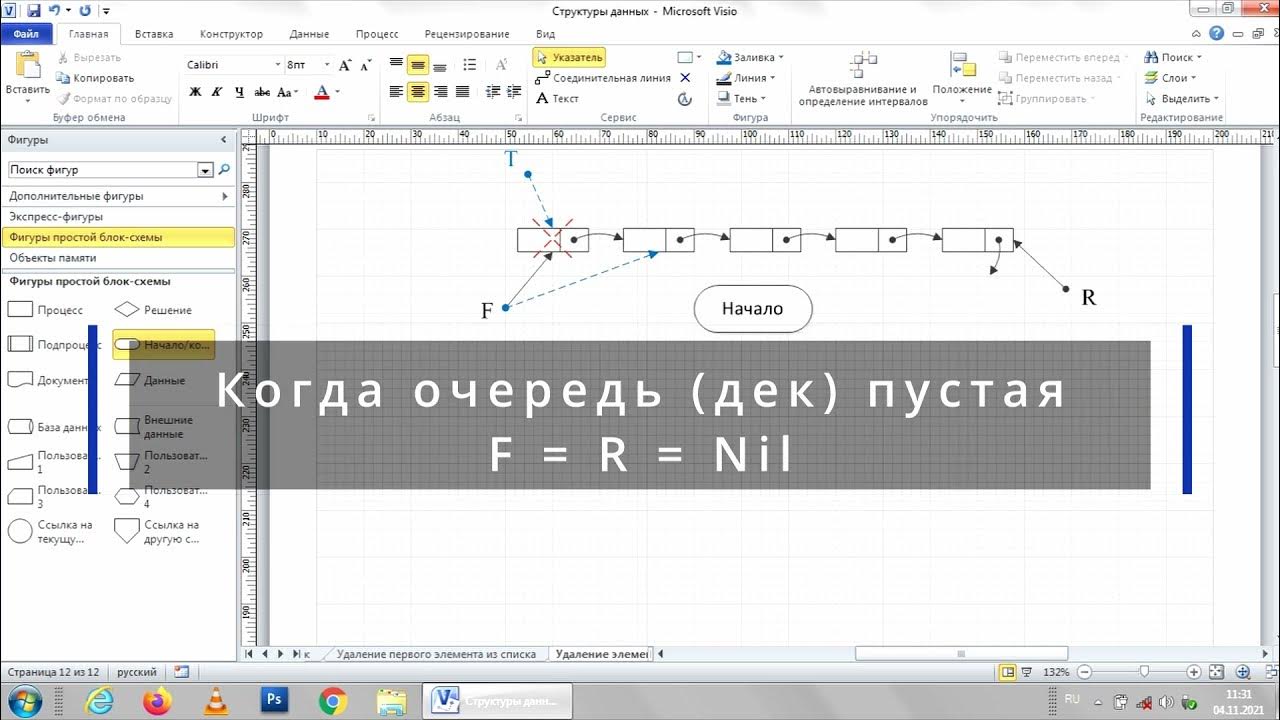Click the connection point X tool
The image size is (1280, 720).
point(685,78)
